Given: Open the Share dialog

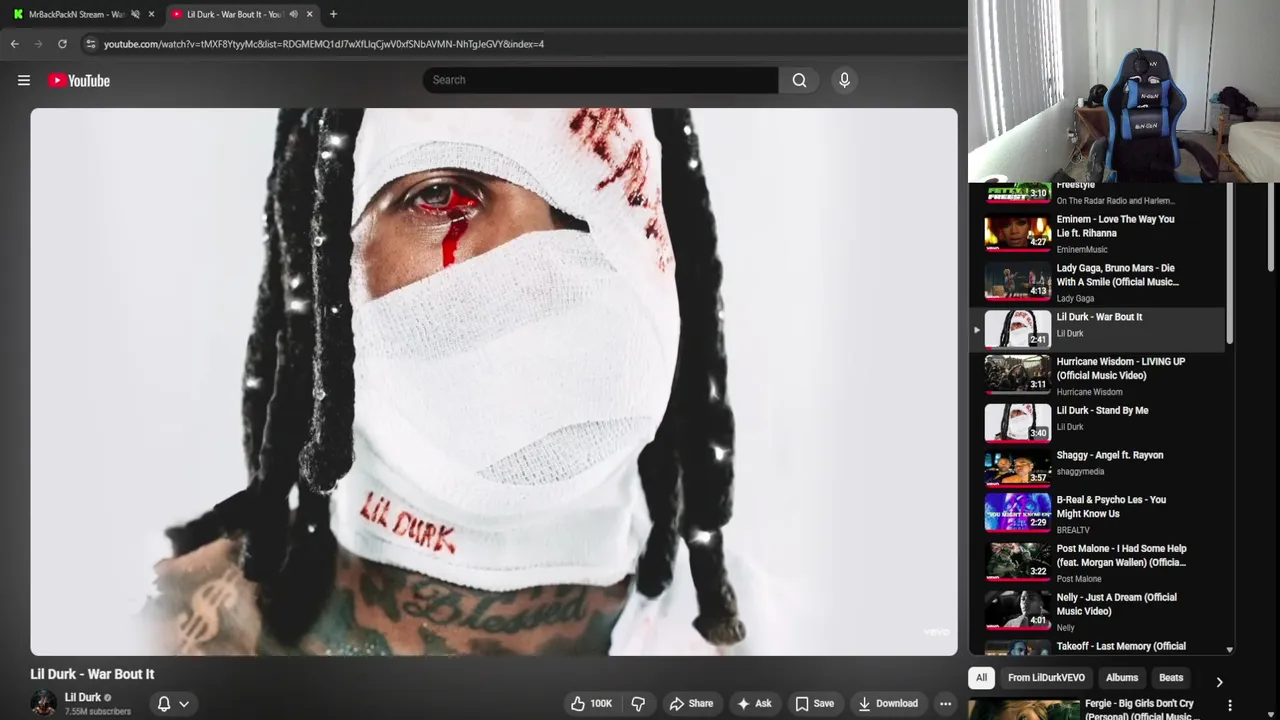Looking at the screenshot, I should [x=691, y=703].
